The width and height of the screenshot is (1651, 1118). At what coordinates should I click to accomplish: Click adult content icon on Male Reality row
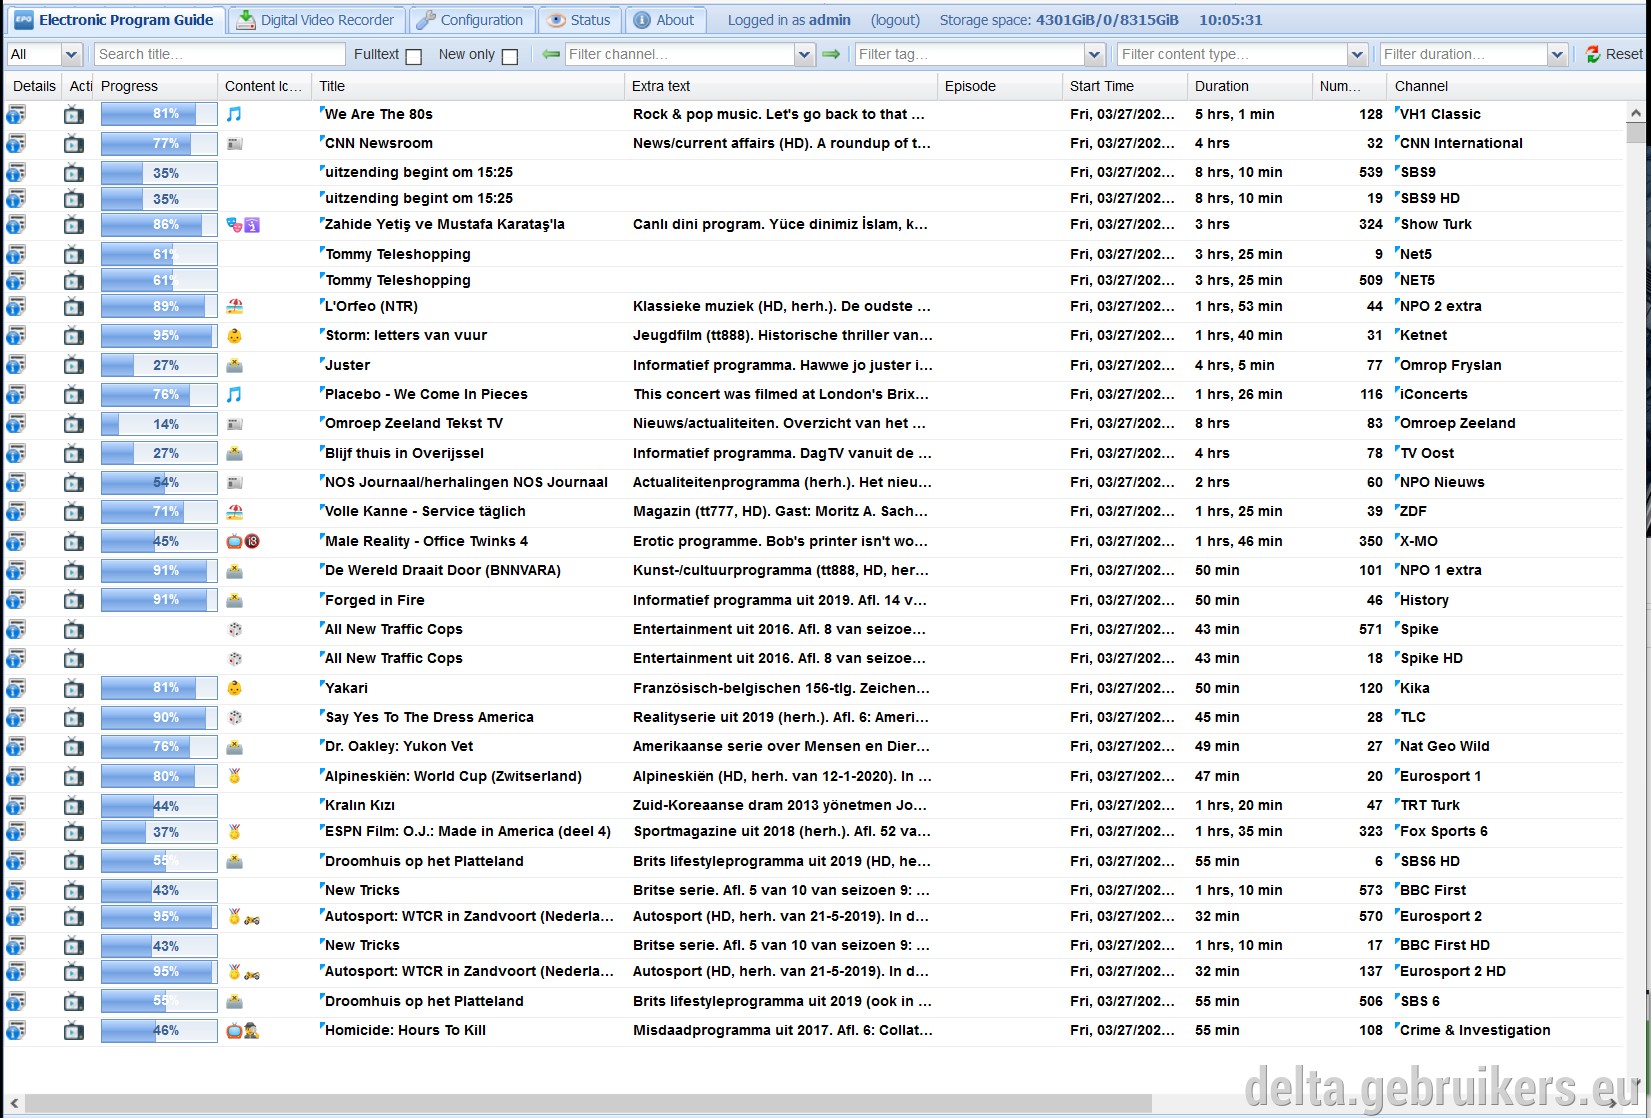point(252,542)
